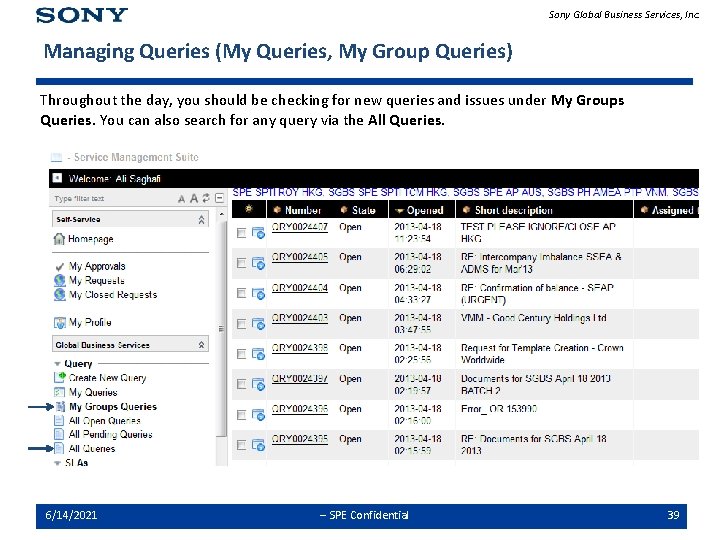Open the State column menu diamond
Image resolution: width=720 pixels, height=540 pixels.
click(344, 210)
